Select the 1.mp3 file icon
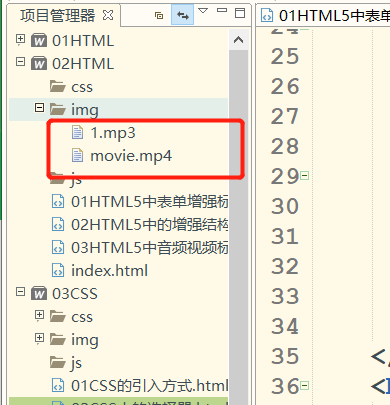 click(x=77, y=132)
